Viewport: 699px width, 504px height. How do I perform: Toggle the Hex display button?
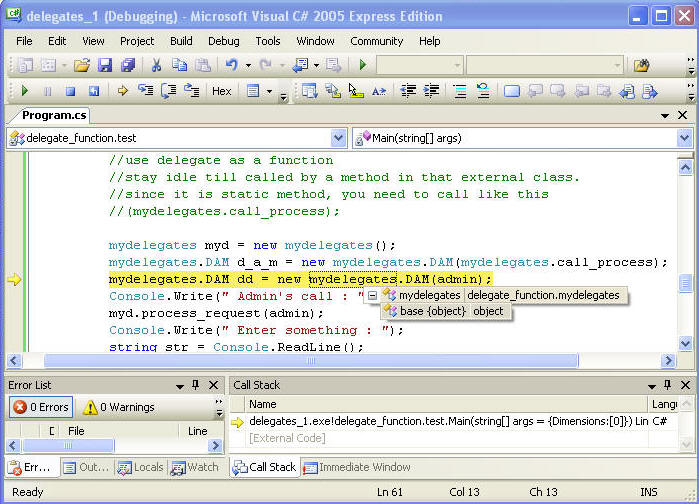pos(221,91)
